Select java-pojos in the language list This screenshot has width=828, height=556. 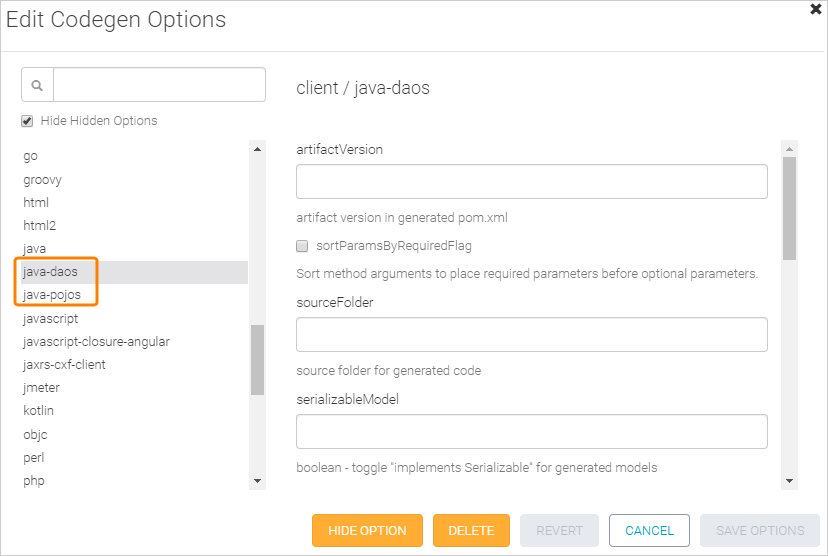[x=52, y=295]
